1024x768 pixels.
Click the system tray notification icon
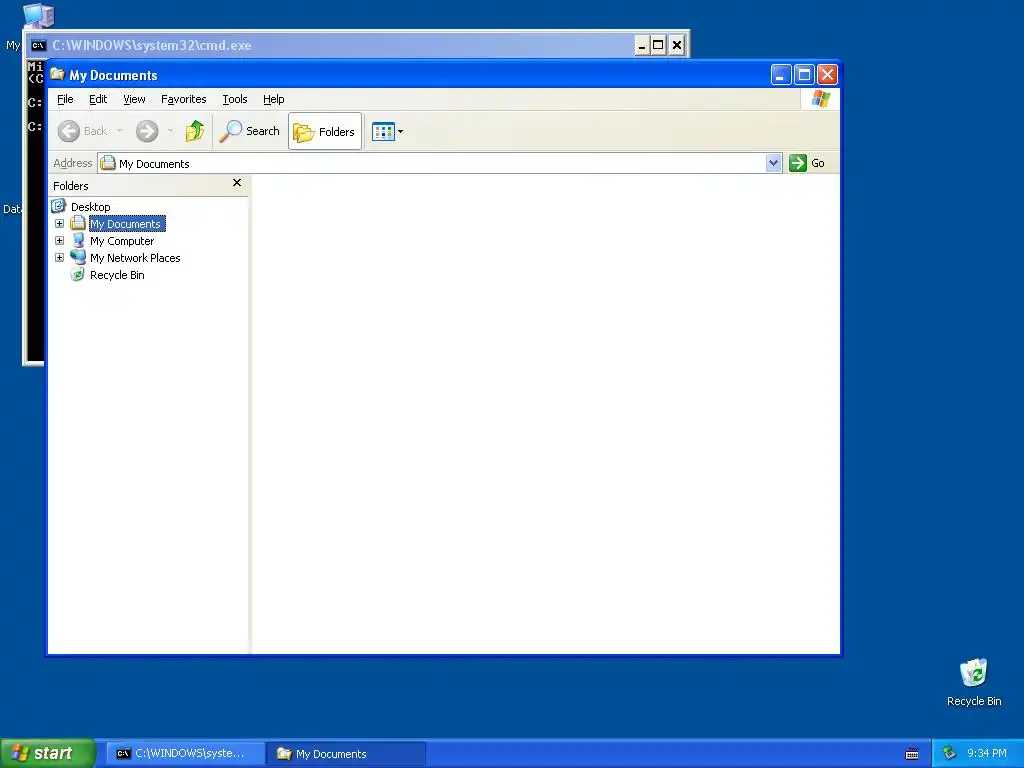pos(949,754)
